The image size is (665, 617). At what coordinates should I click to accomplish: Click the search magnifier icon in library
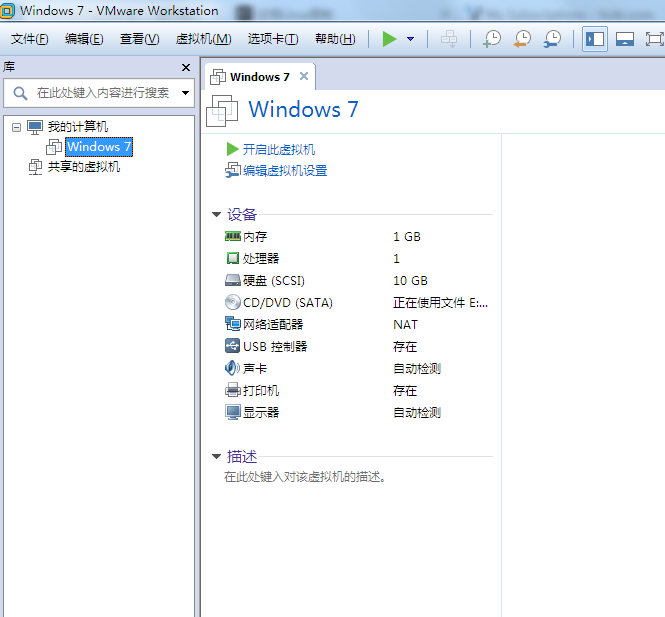20,93
